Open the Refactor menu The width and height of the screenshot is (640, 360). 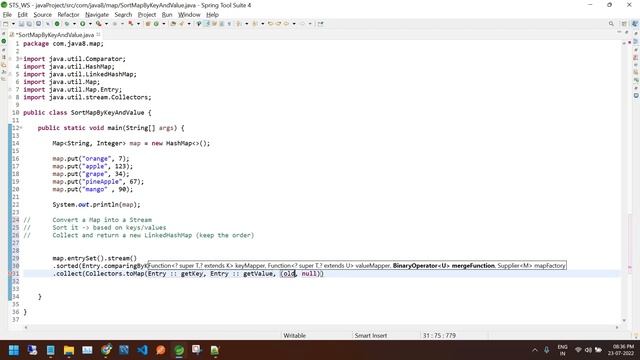pyautogui.click(x=68, y=15)
